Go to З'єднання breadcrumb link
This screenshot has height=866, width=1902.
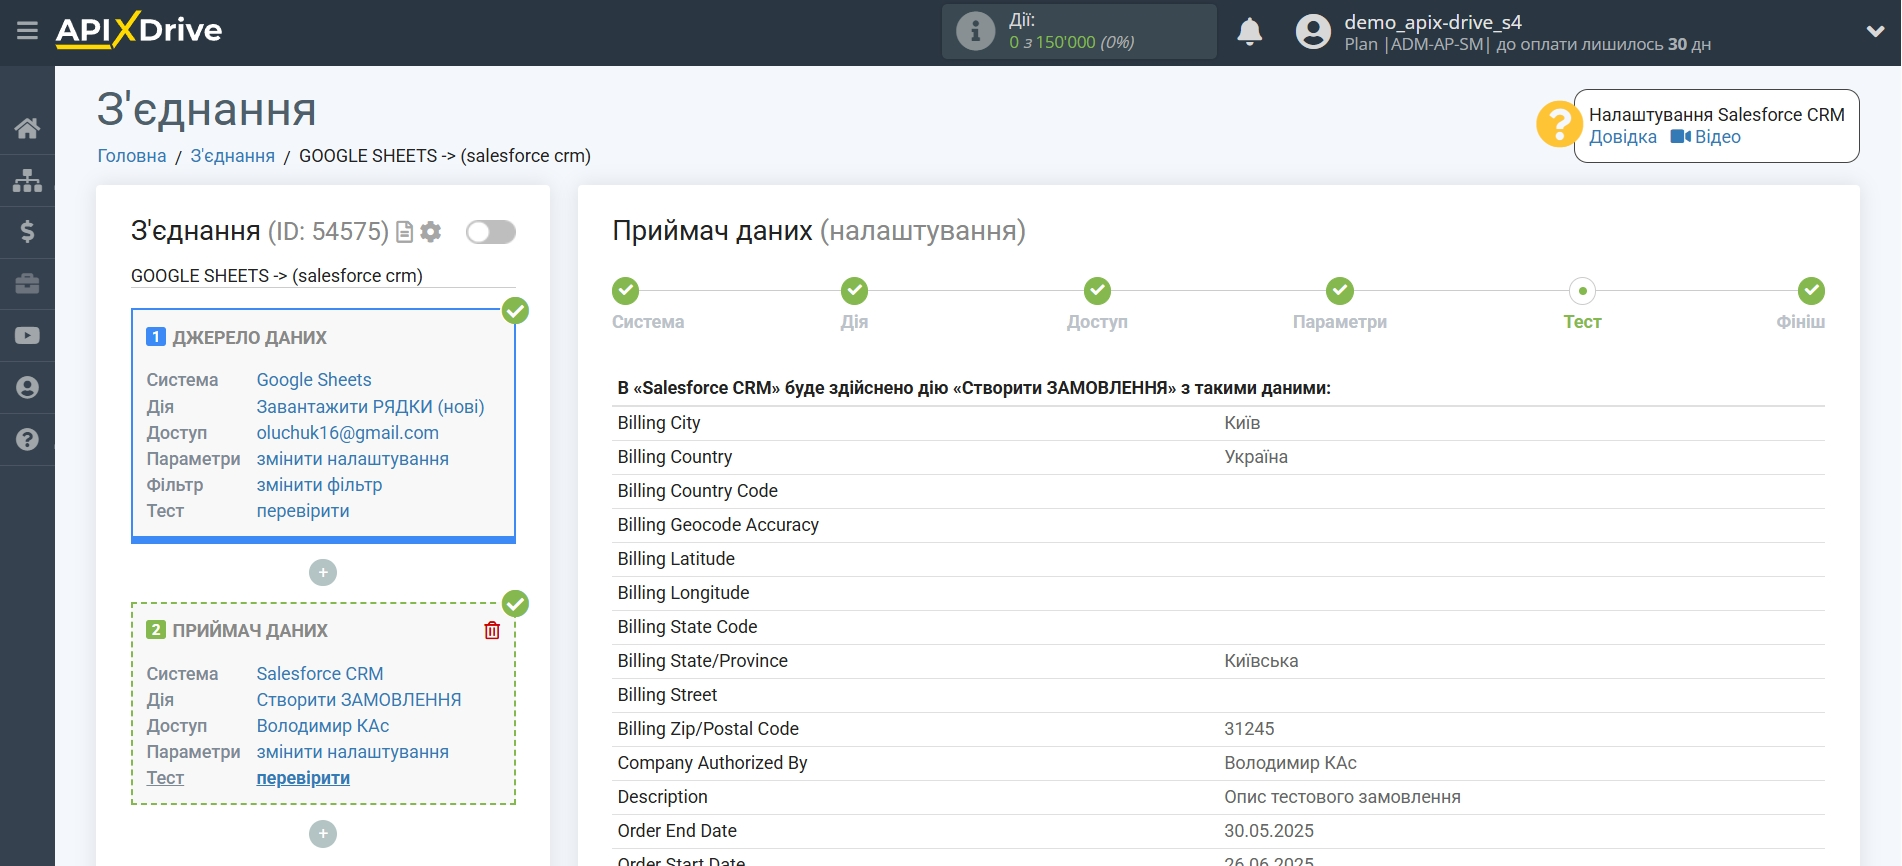[x=233, y=156]
